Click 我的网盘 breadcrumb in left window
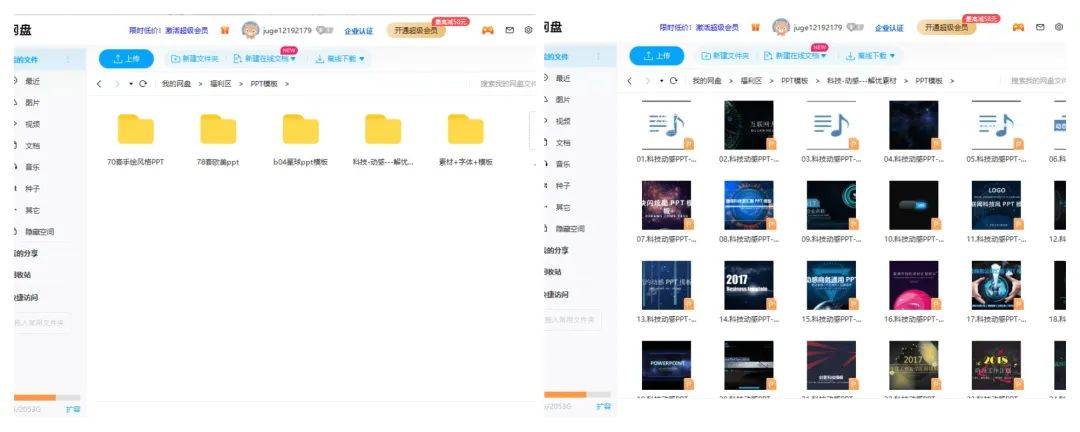 pos(176,83)
